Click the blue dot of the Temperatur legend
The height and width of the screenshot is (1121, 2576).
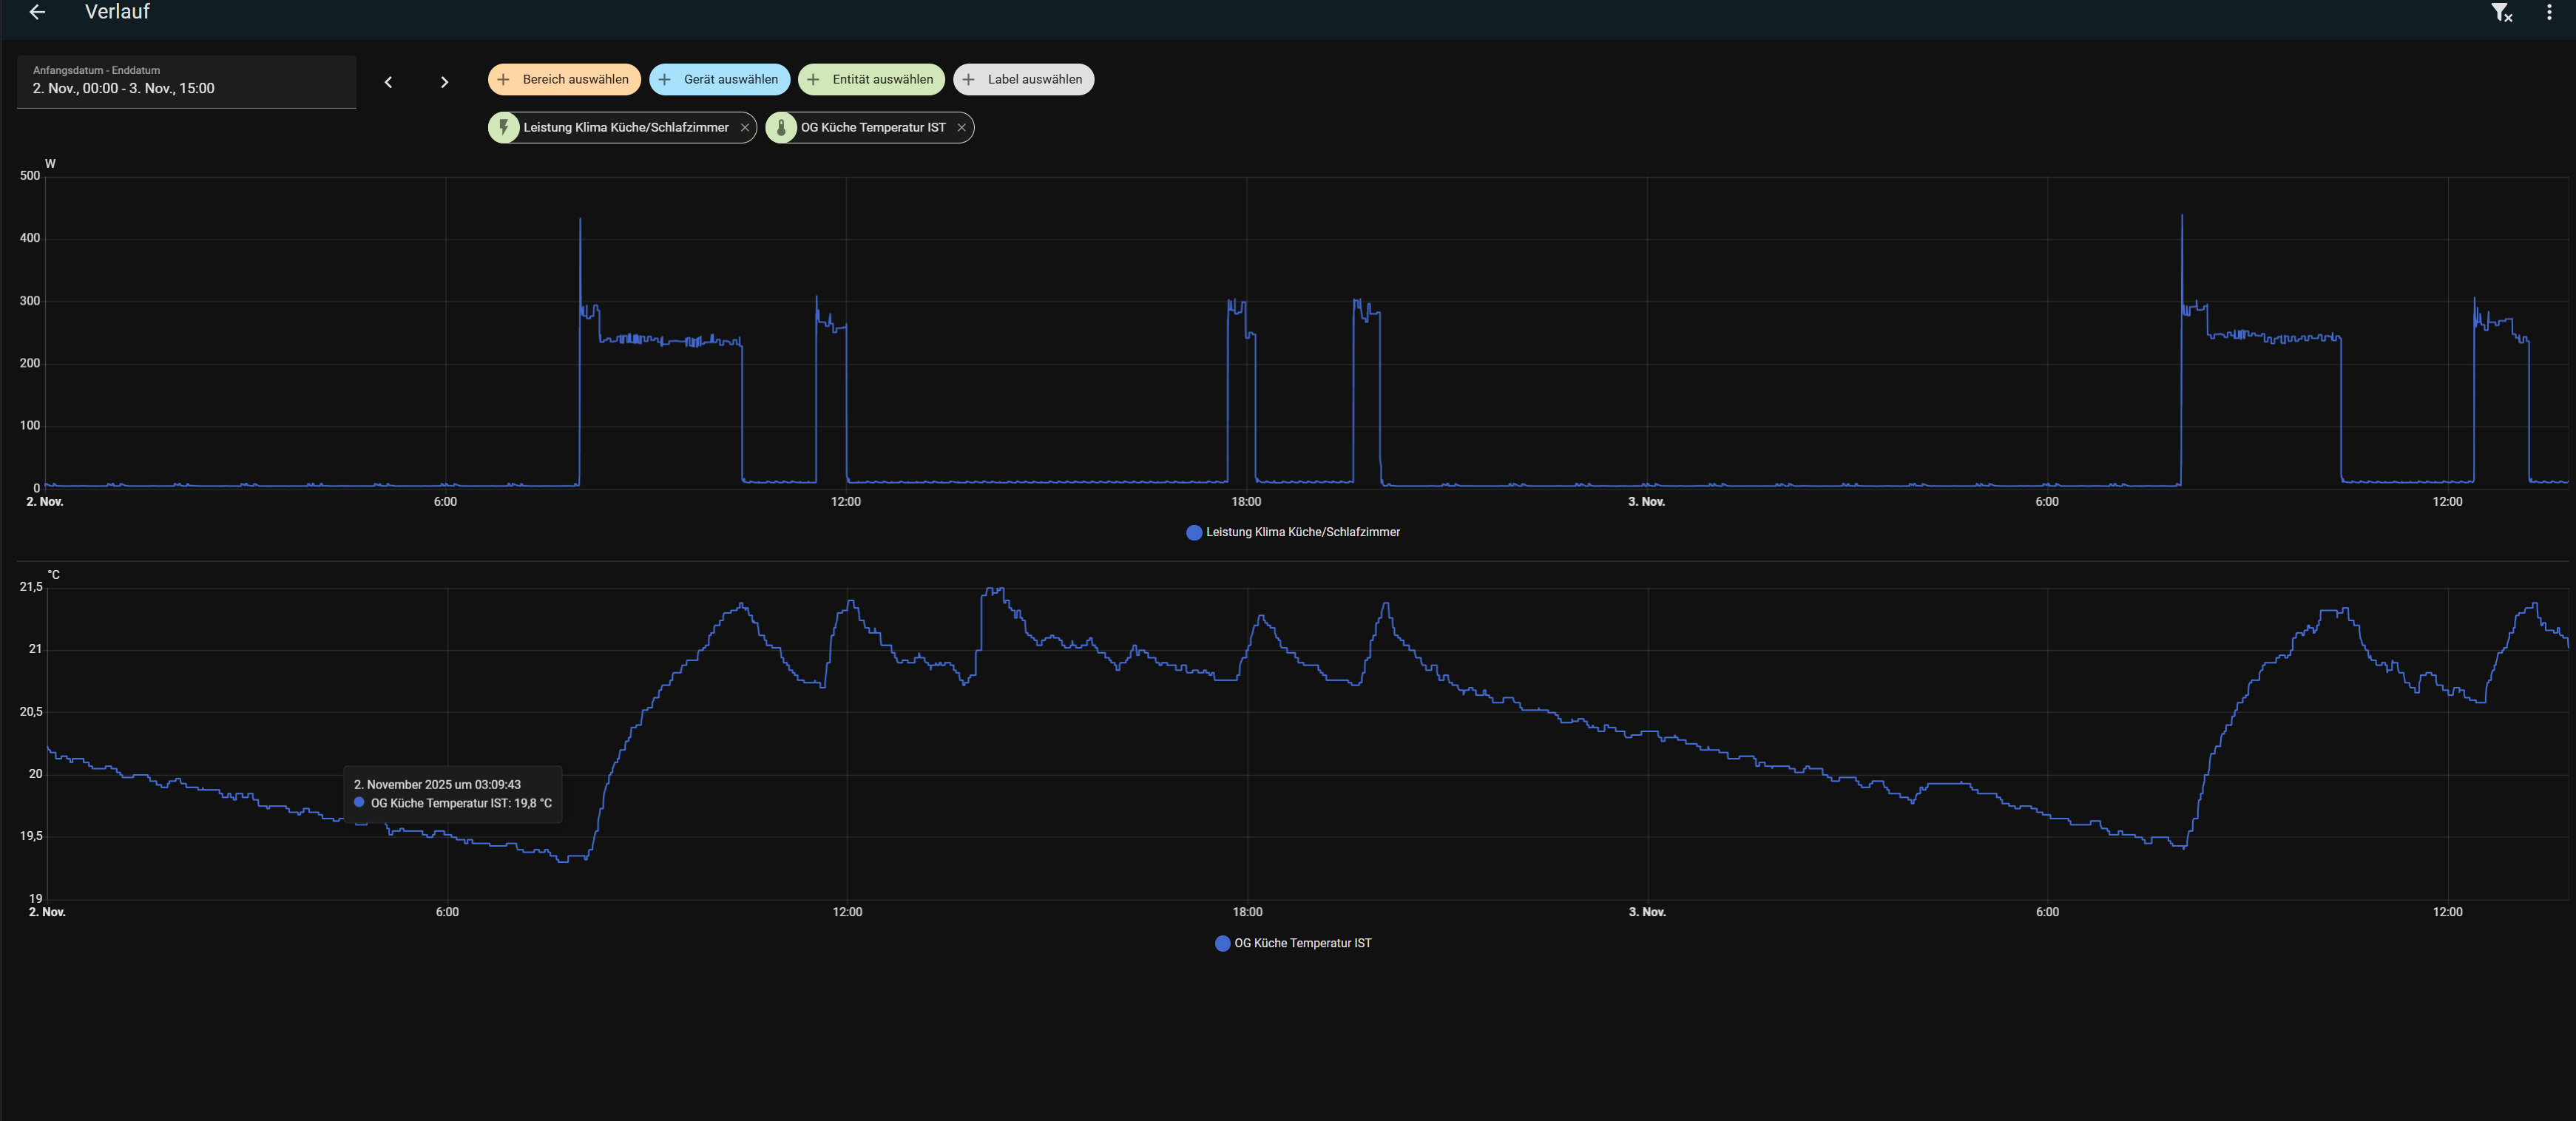(1222, 943)
